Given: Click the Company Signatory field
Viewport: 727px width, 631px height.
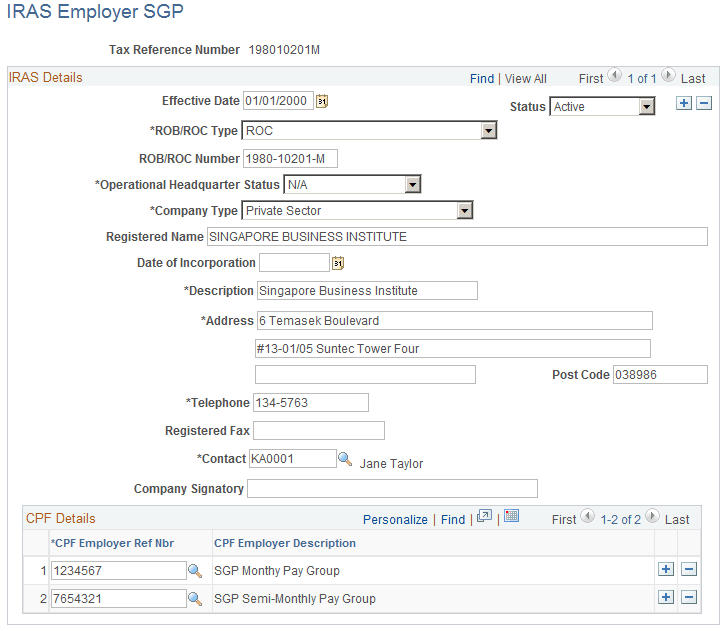Looking at the screenshot, I should (x=392, y=489).
